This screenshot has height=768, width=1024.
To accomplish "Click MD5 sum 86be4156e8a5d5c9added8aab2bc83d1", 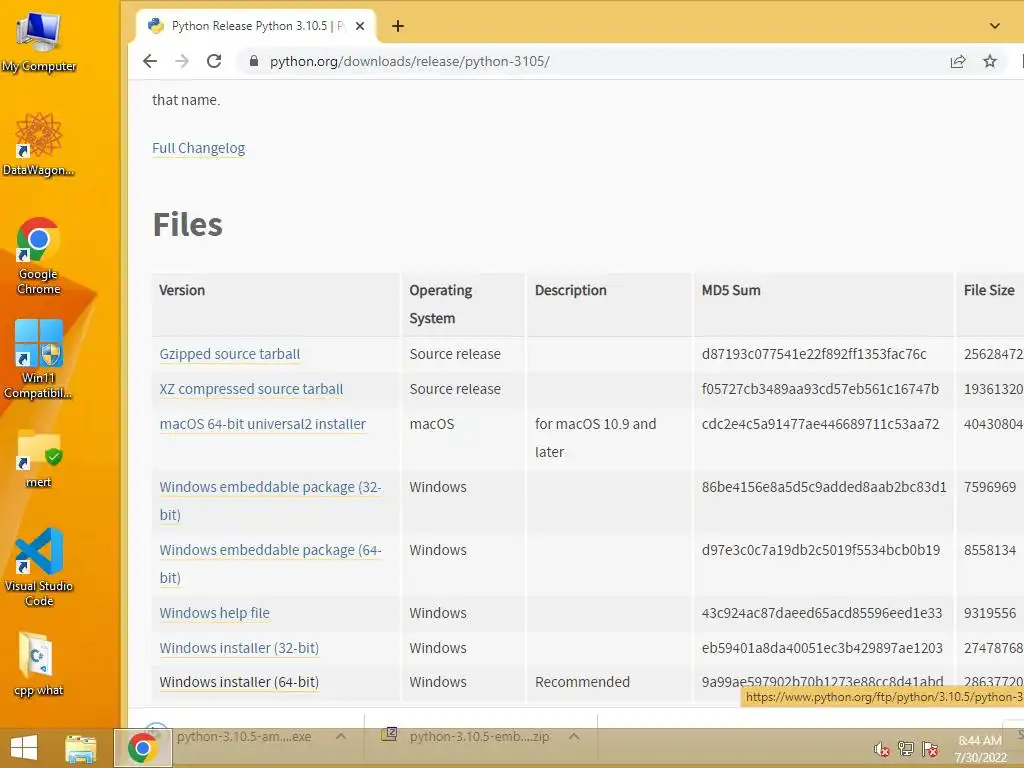I will [x=824, y=487].
